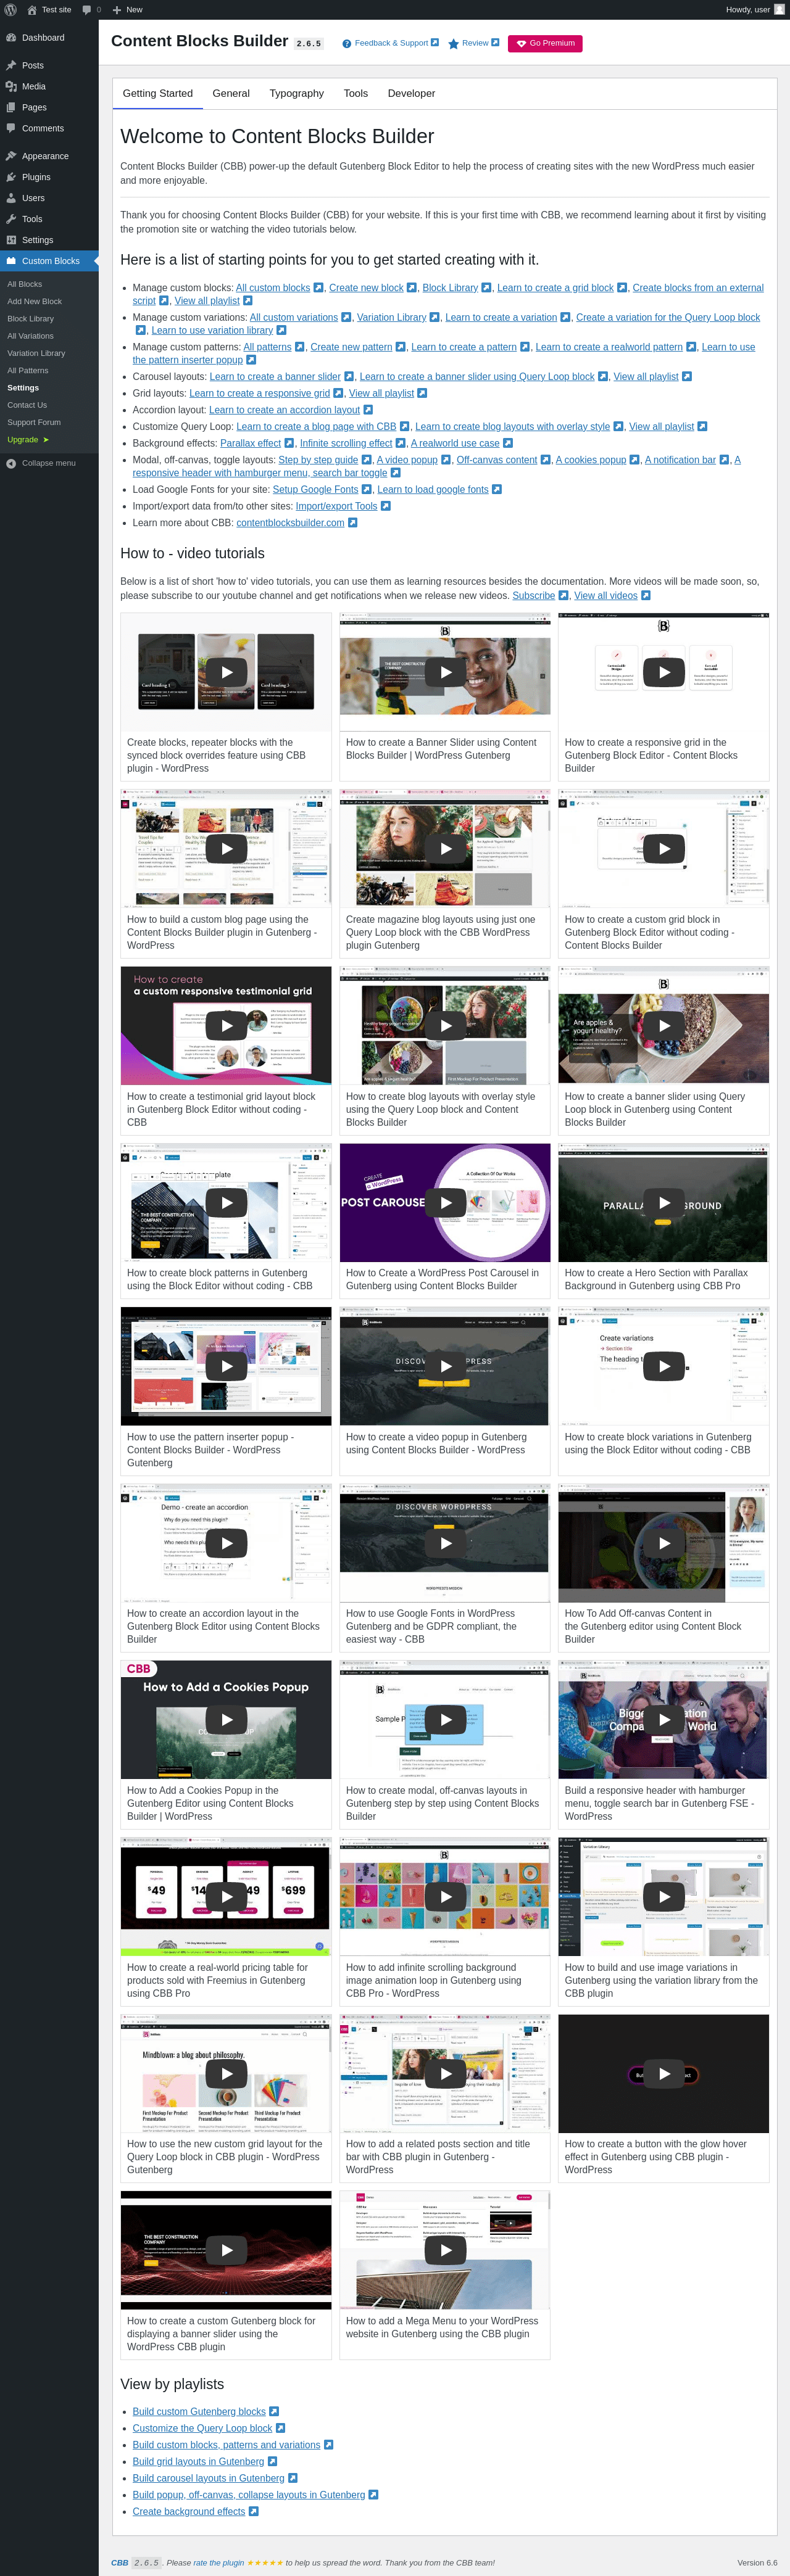Switch to the General tab
The image size is (790, 2576).
(231, 94)
